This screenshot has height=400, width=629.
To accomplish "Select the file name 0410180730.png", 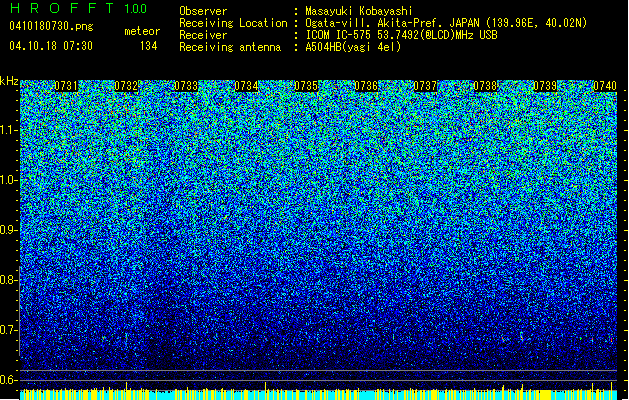I will (x=51, y=26).
